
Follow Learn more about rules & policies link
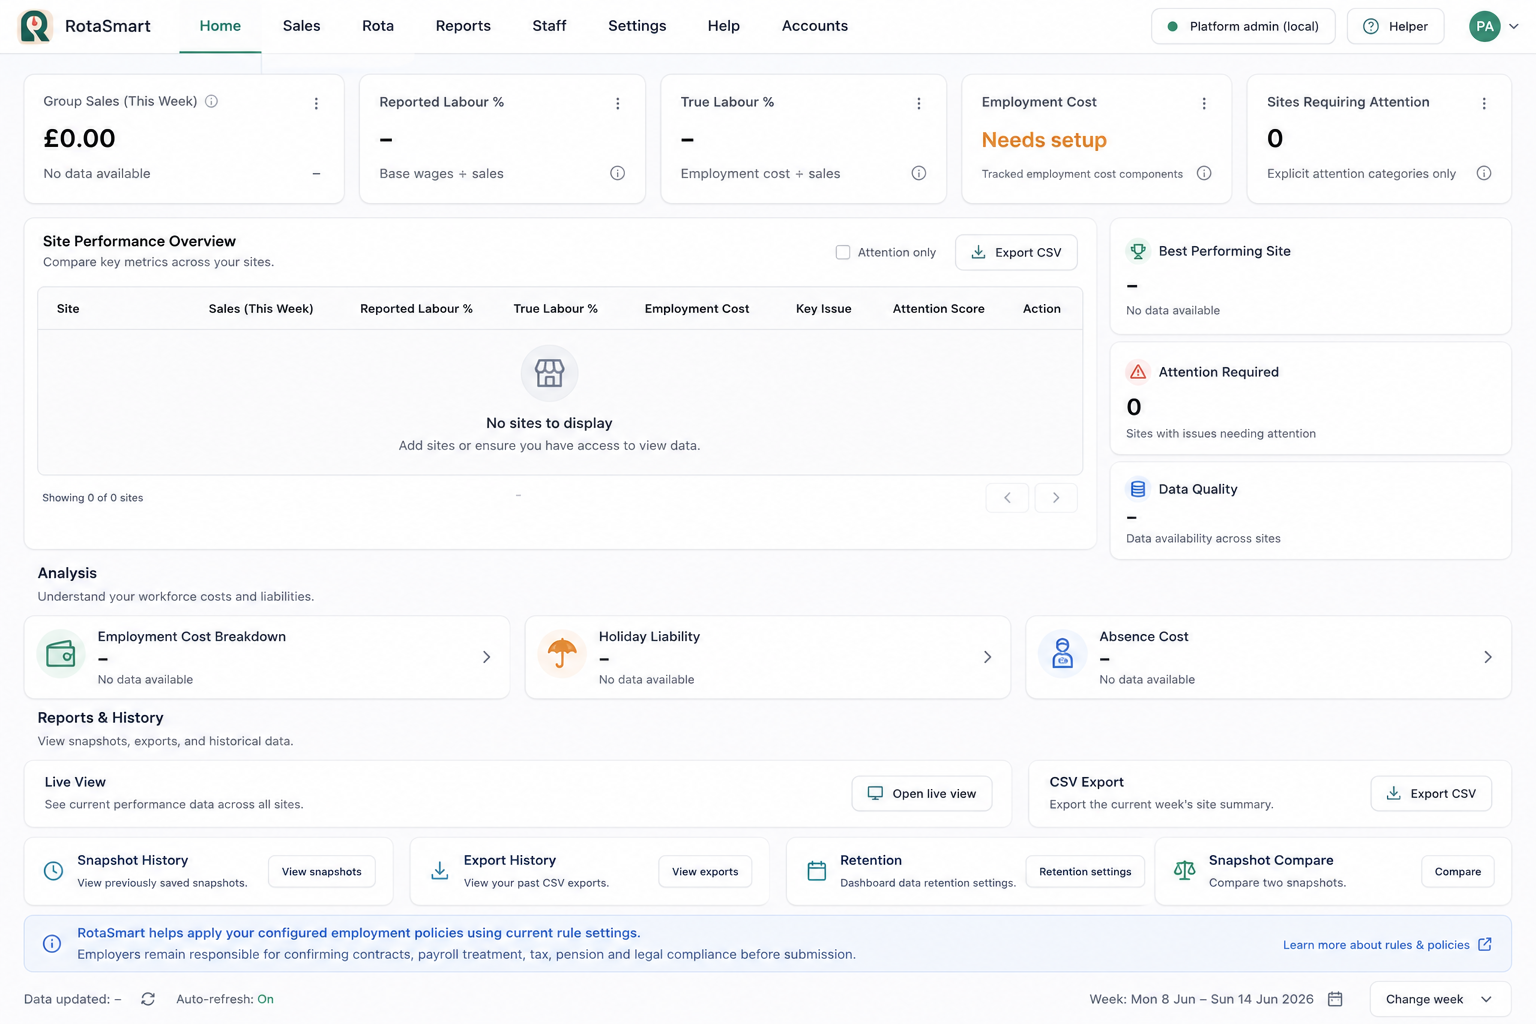tap(1387, 944)
